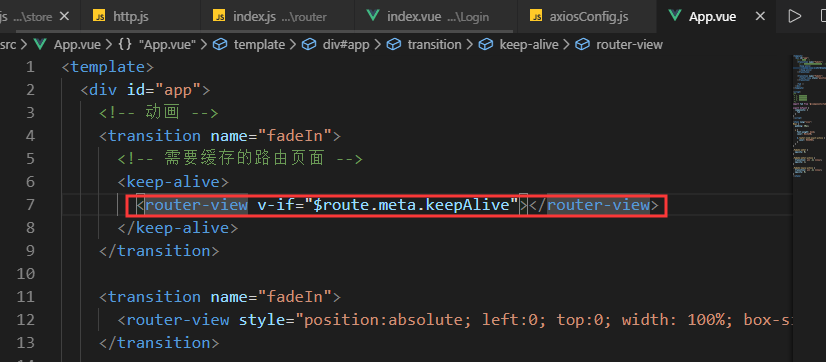Click the closing </keep-alive> tag

pos(178,228)
